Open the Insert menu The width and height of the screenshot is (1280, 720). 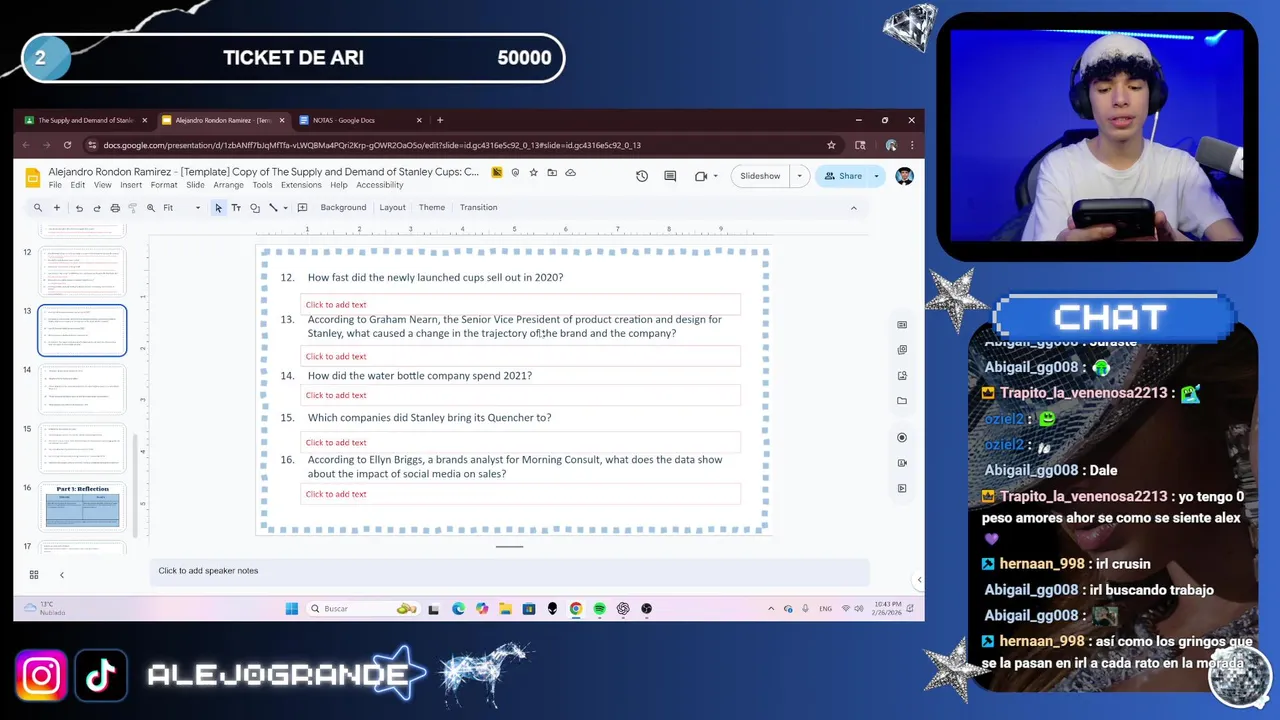coord(131,185)
